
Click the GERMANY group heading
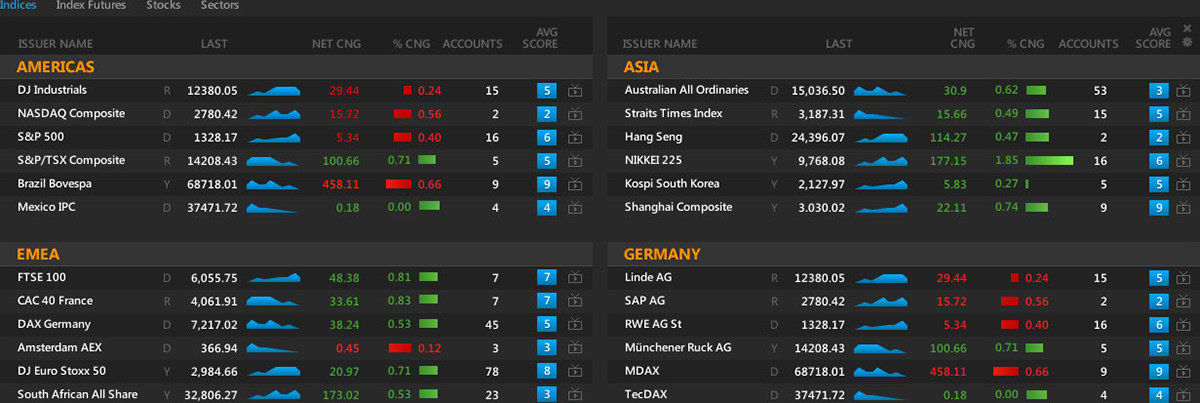click(x=662, y=254)
